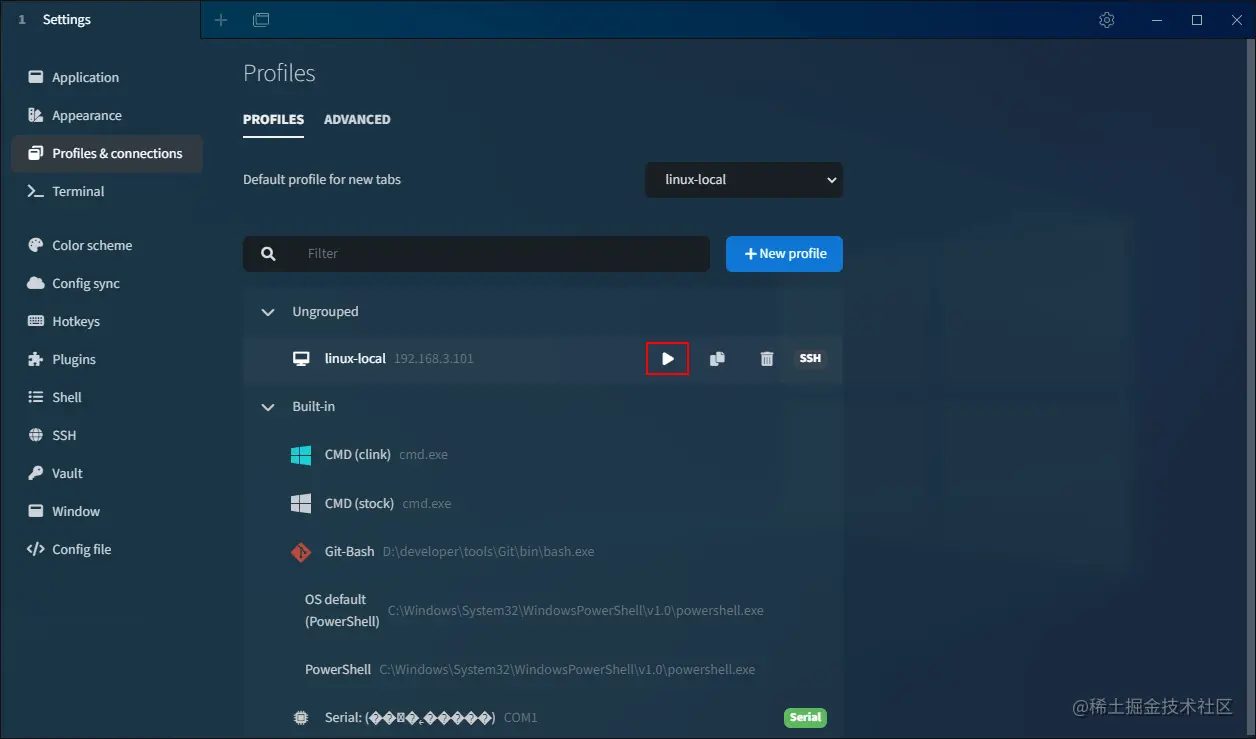Open the Config sync section
1256x739 pixels.
coord(107,283)
